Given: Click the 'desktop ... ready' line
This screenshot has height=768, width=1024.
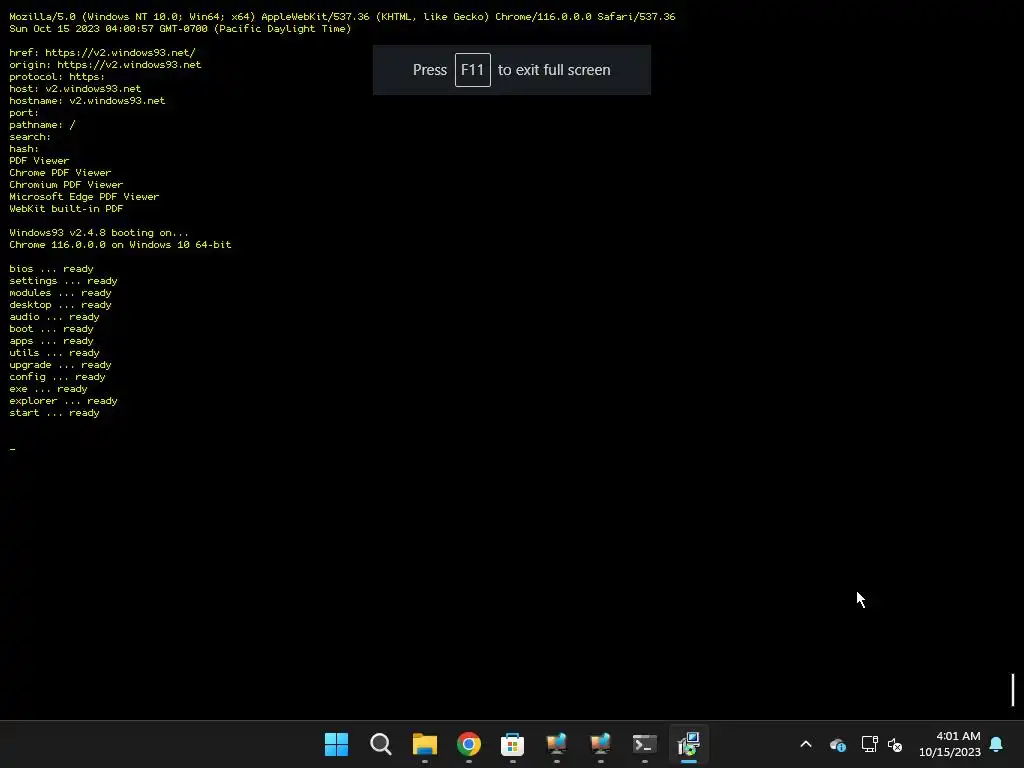Looking at the screenshot, I should tap(60, 305).
